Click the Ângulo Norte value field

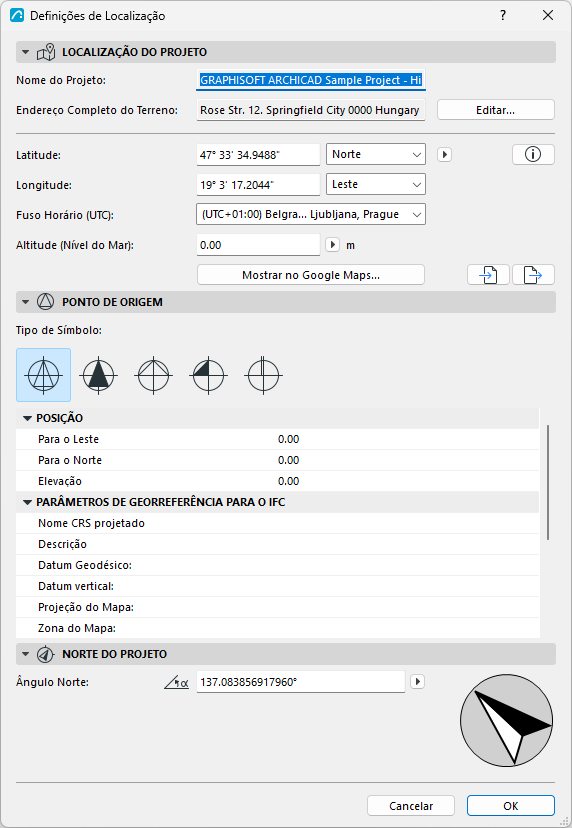pyautogui.click(x=301, y=682)
